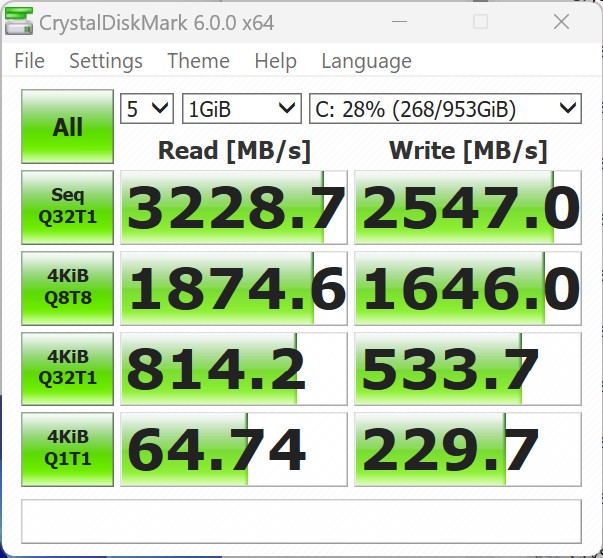Open the File menu
Image resolution: width=603 pixels, height=558 pixels.
[x=30, y=61]
